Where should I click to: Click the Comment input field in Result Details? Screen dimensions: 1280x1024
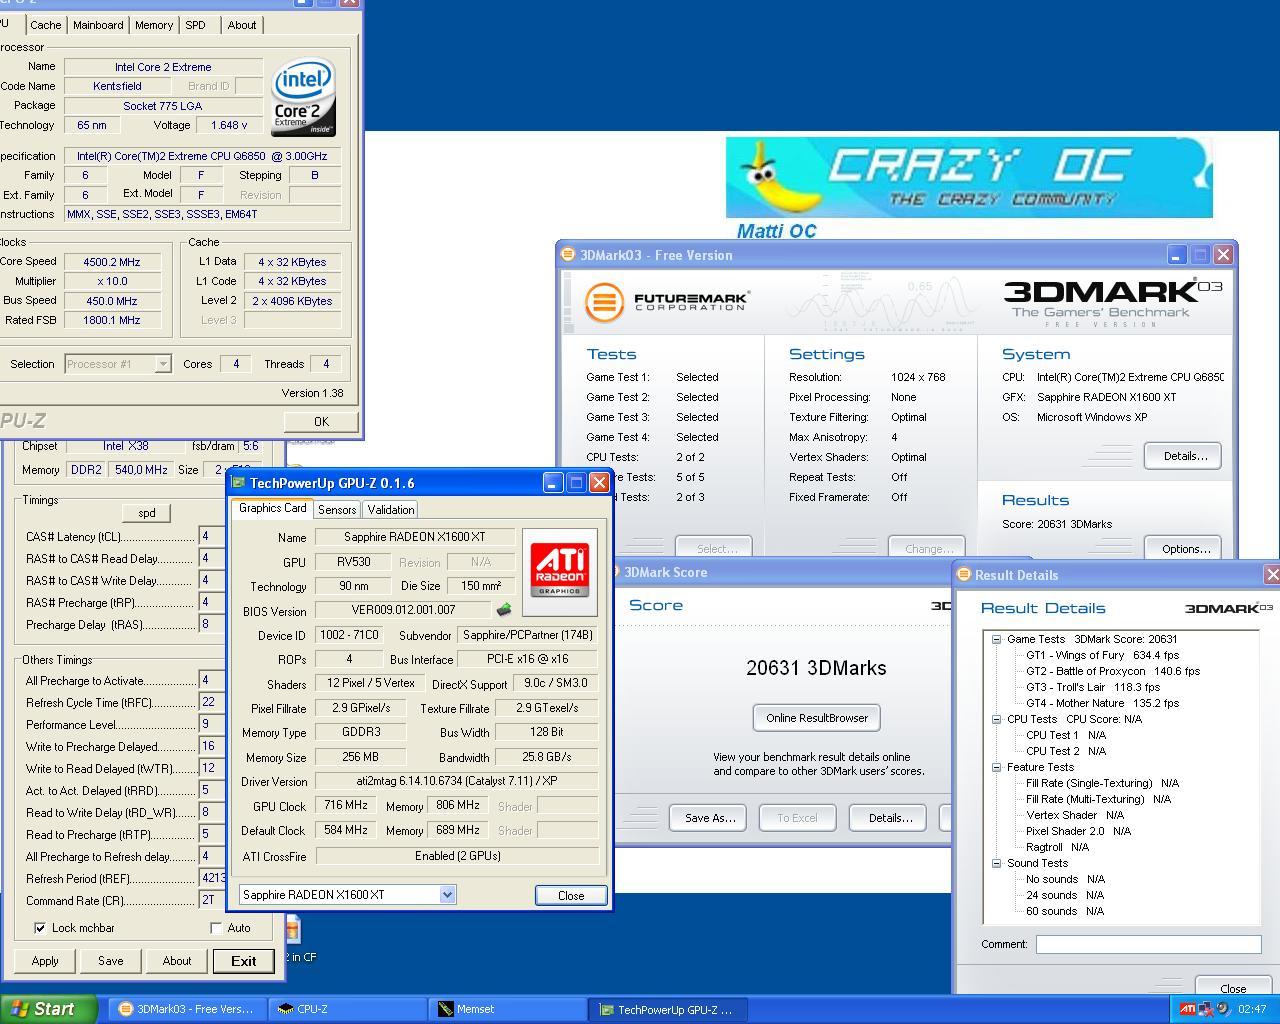[x=1148, y=944]
